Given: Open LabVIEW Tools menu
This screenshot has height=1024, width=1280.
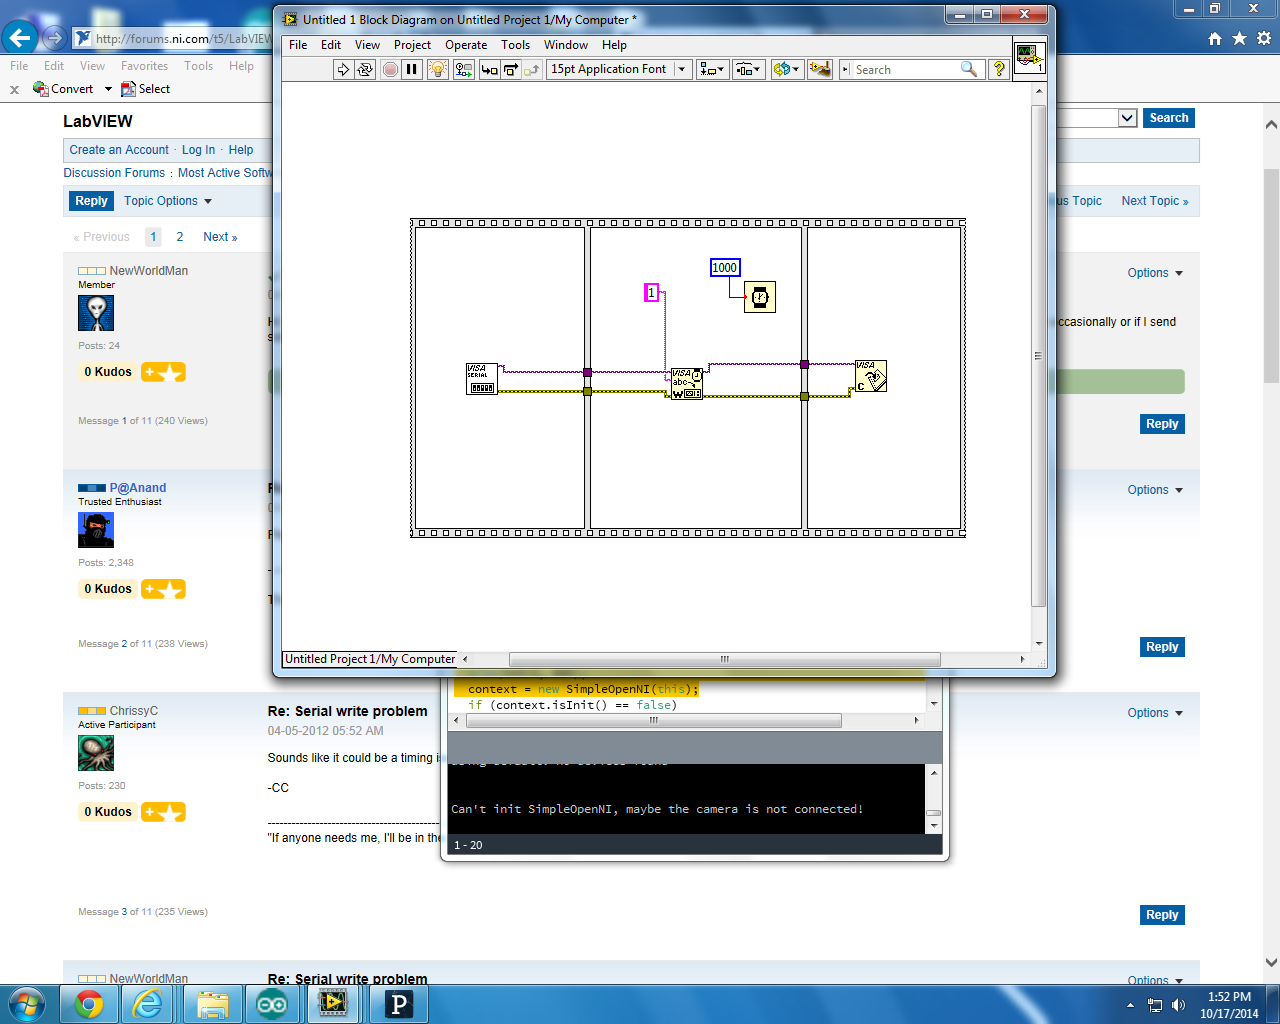Looking at the screenshot, I should (x=515, y=45).
